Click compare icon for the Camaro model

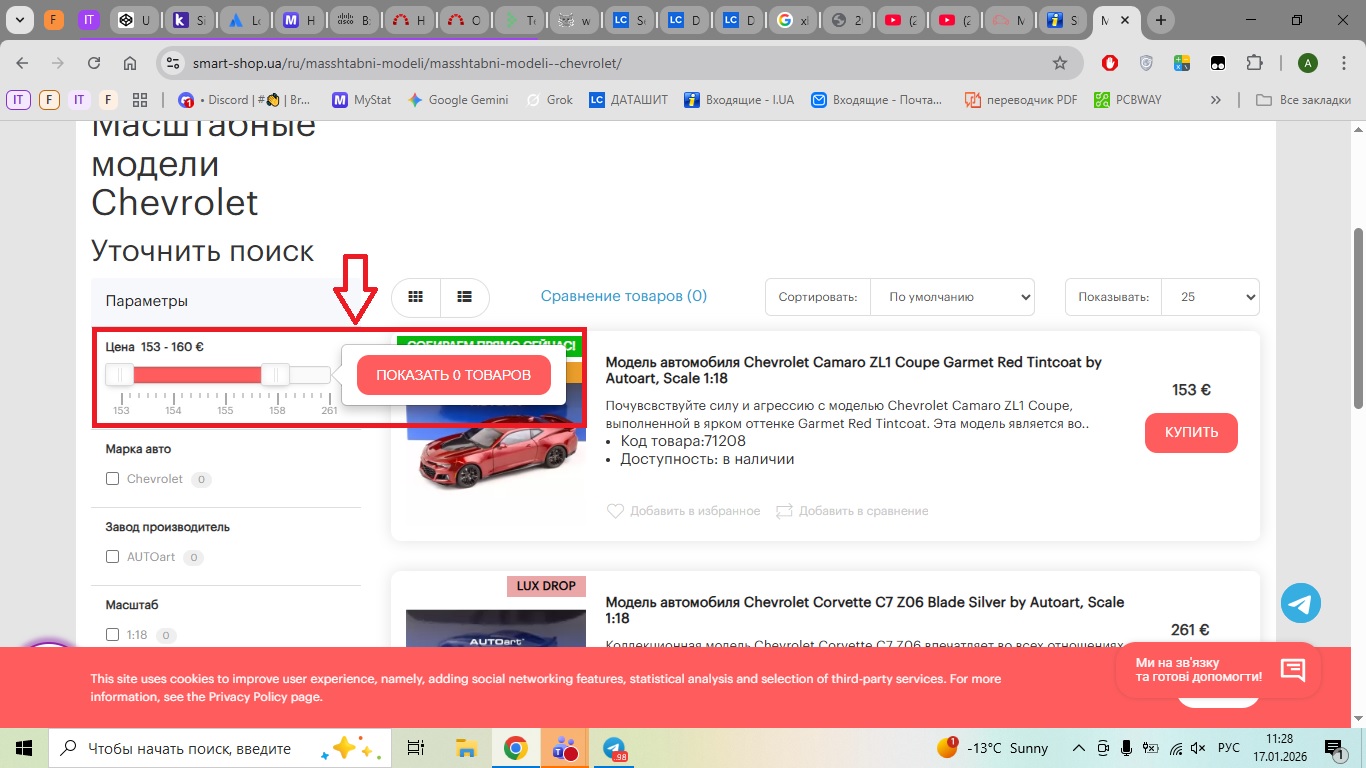784,511
